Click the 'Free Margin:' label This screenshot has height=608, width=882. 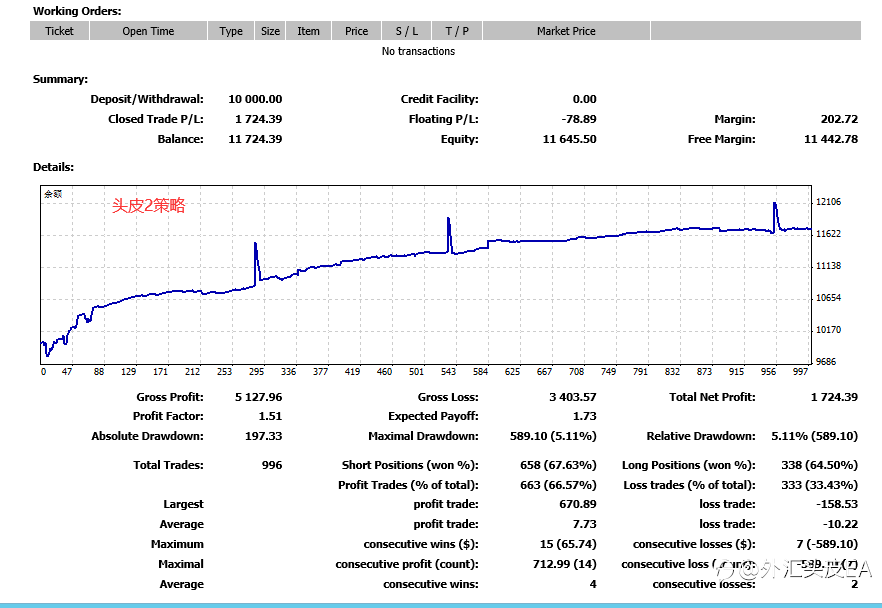click(x=722, y=139)
